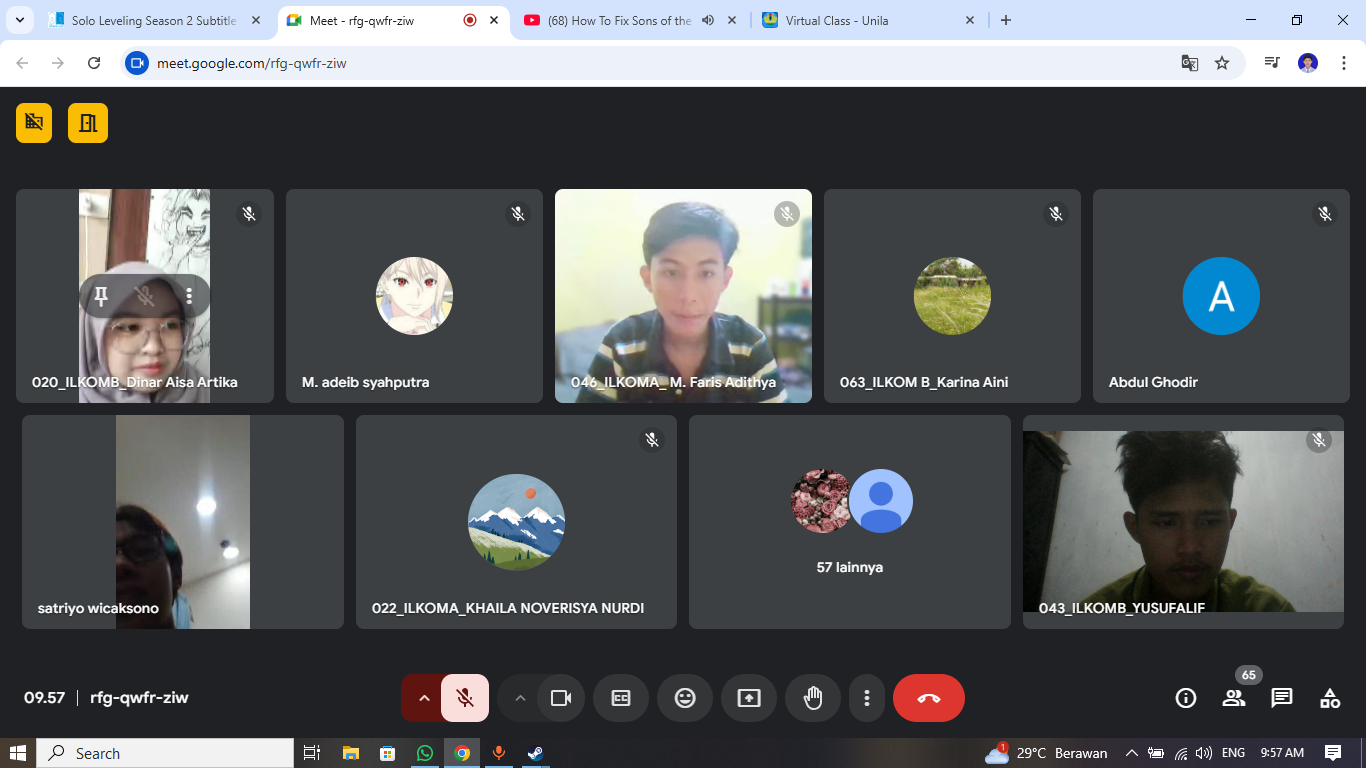The image size is (1366, 768).
Task: Switch to the Solo Leveling Season 2 tab
Action: [x=150, y=20]
